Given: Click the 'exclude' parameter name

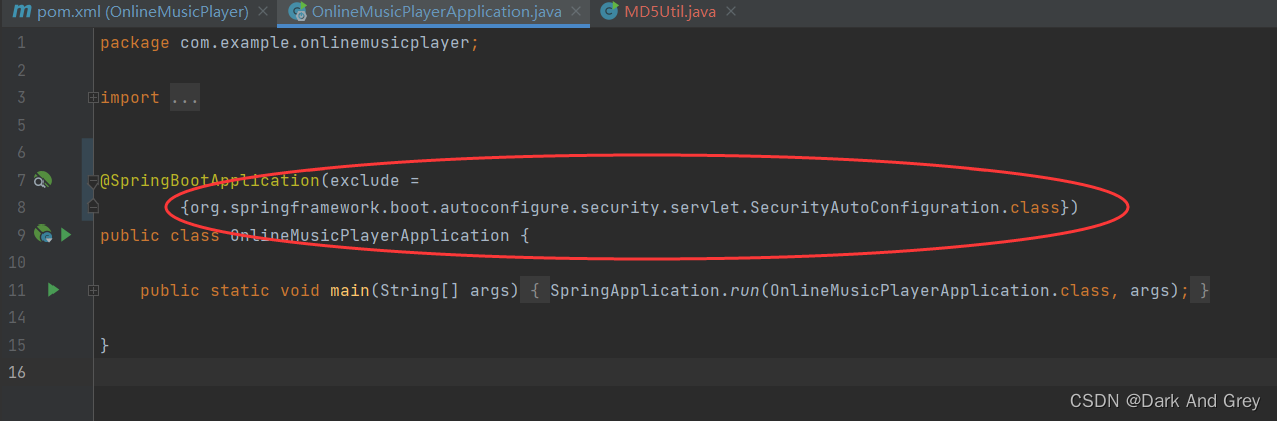Looking at the screenshot, I should coord(365,181).
